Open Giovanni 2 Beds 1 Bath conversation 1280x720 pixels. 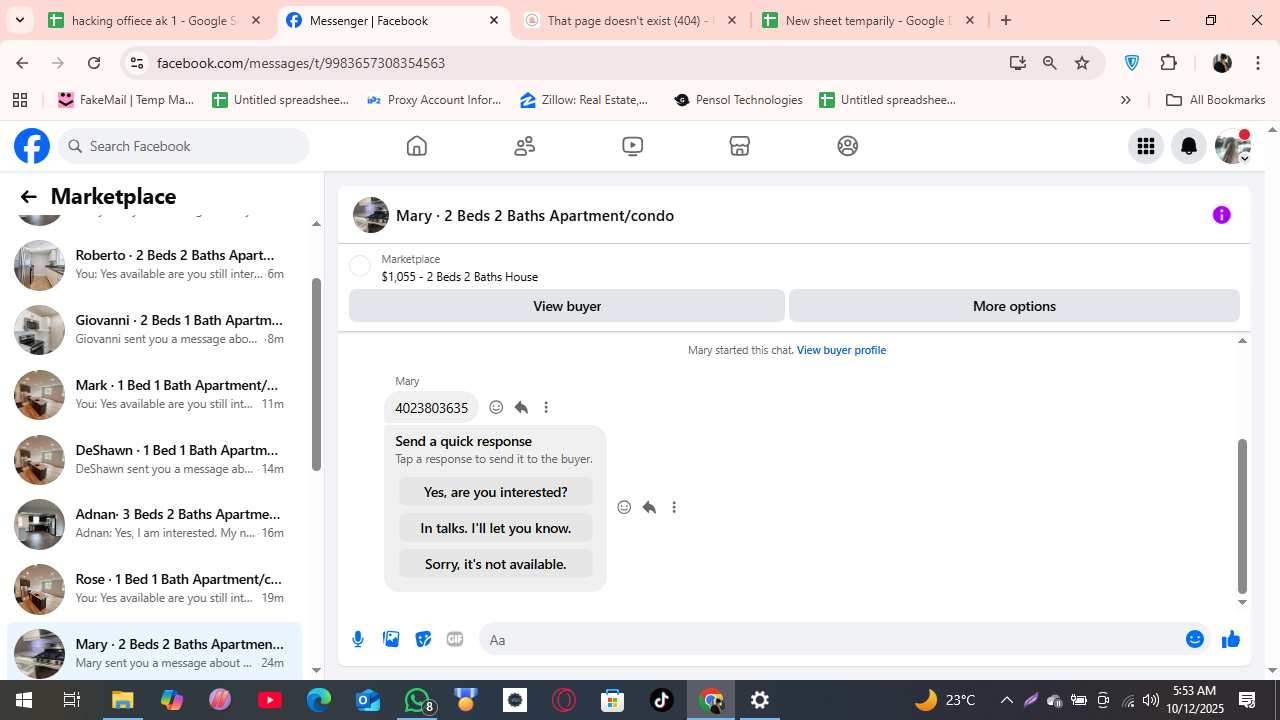153,330
